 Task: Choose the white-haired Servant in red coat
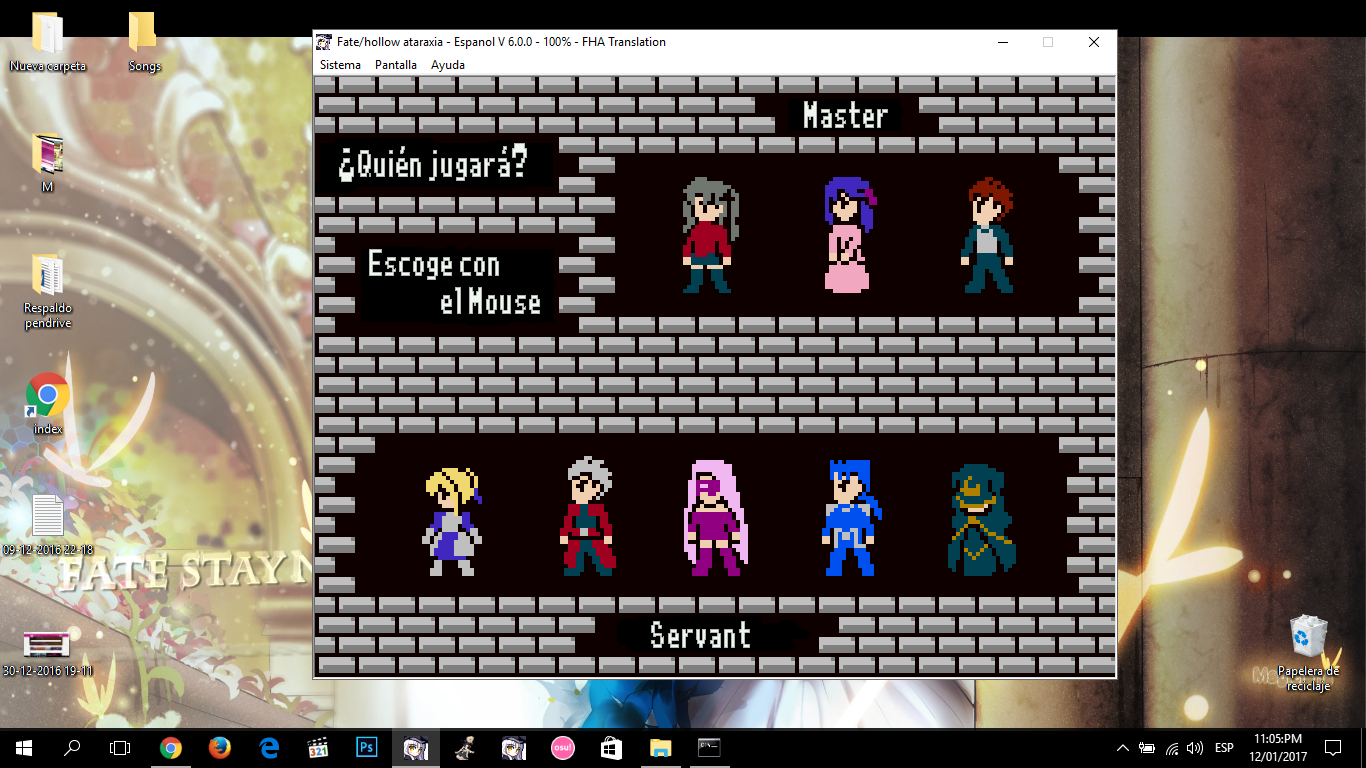click(x=587, y=517)
